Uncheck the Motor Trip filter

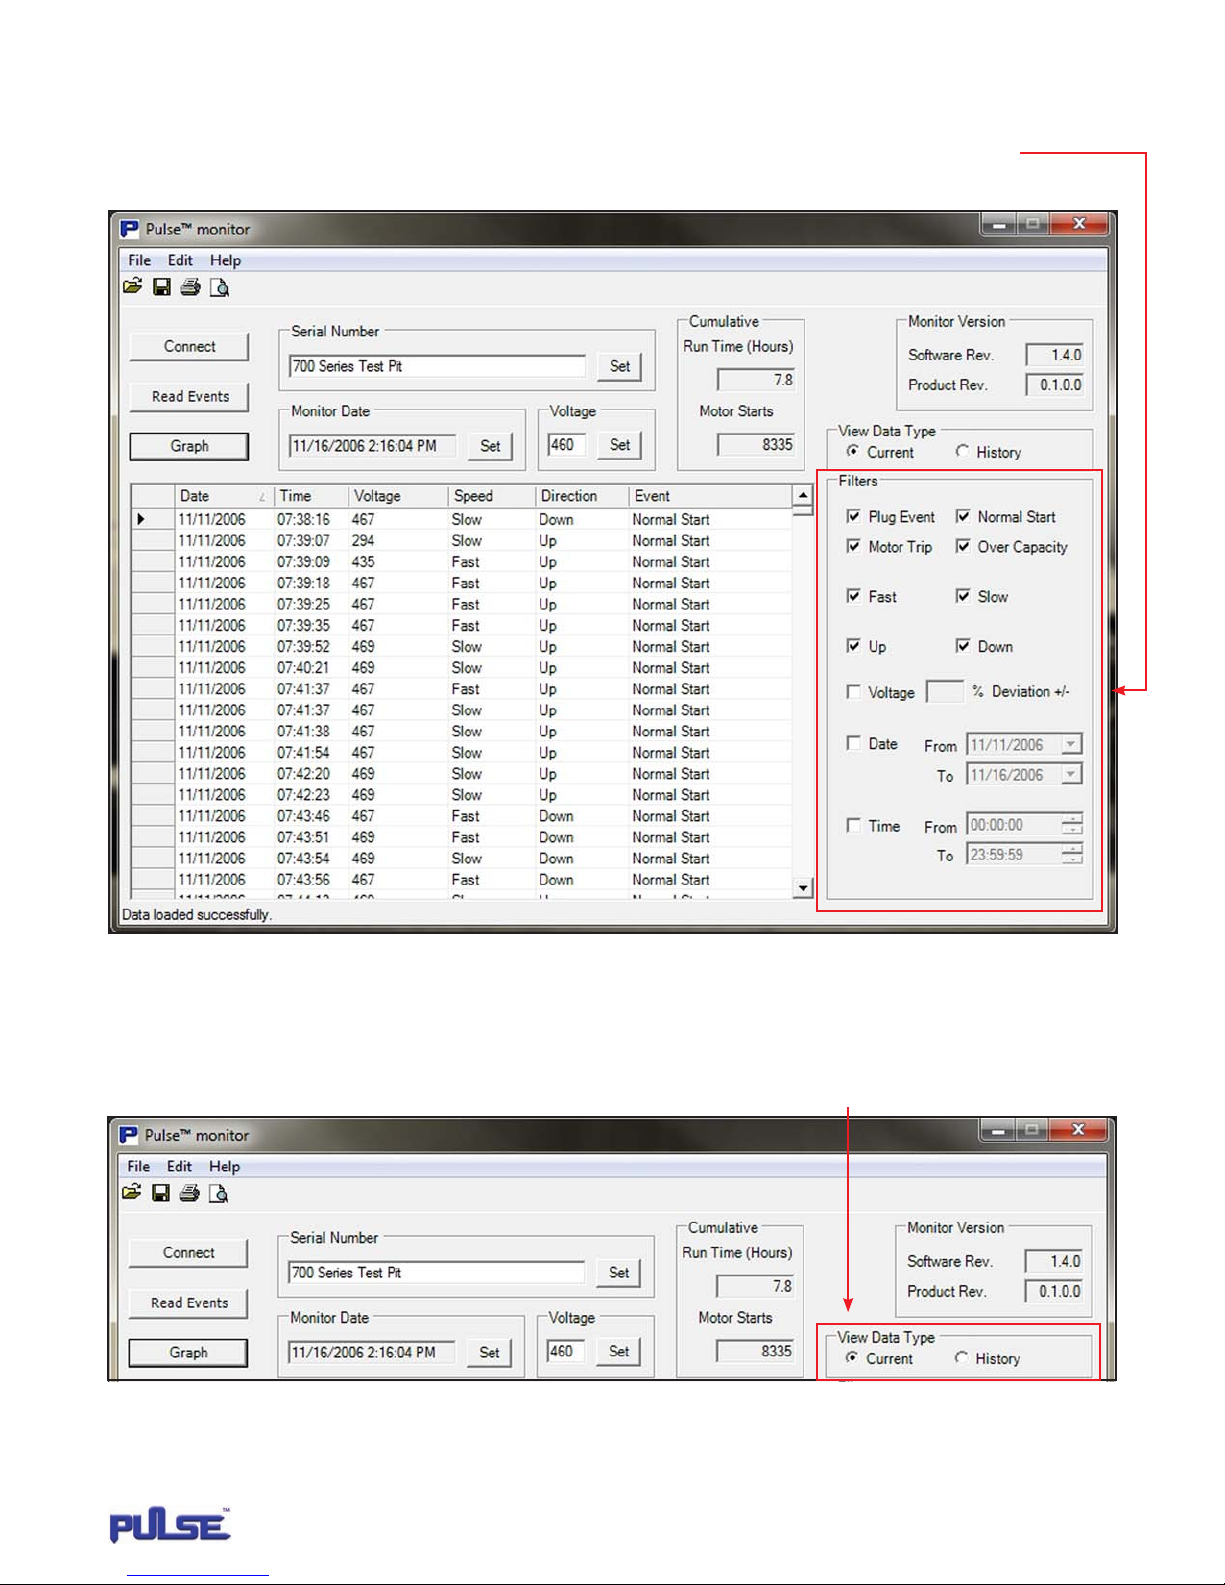(x=853, y=546)
